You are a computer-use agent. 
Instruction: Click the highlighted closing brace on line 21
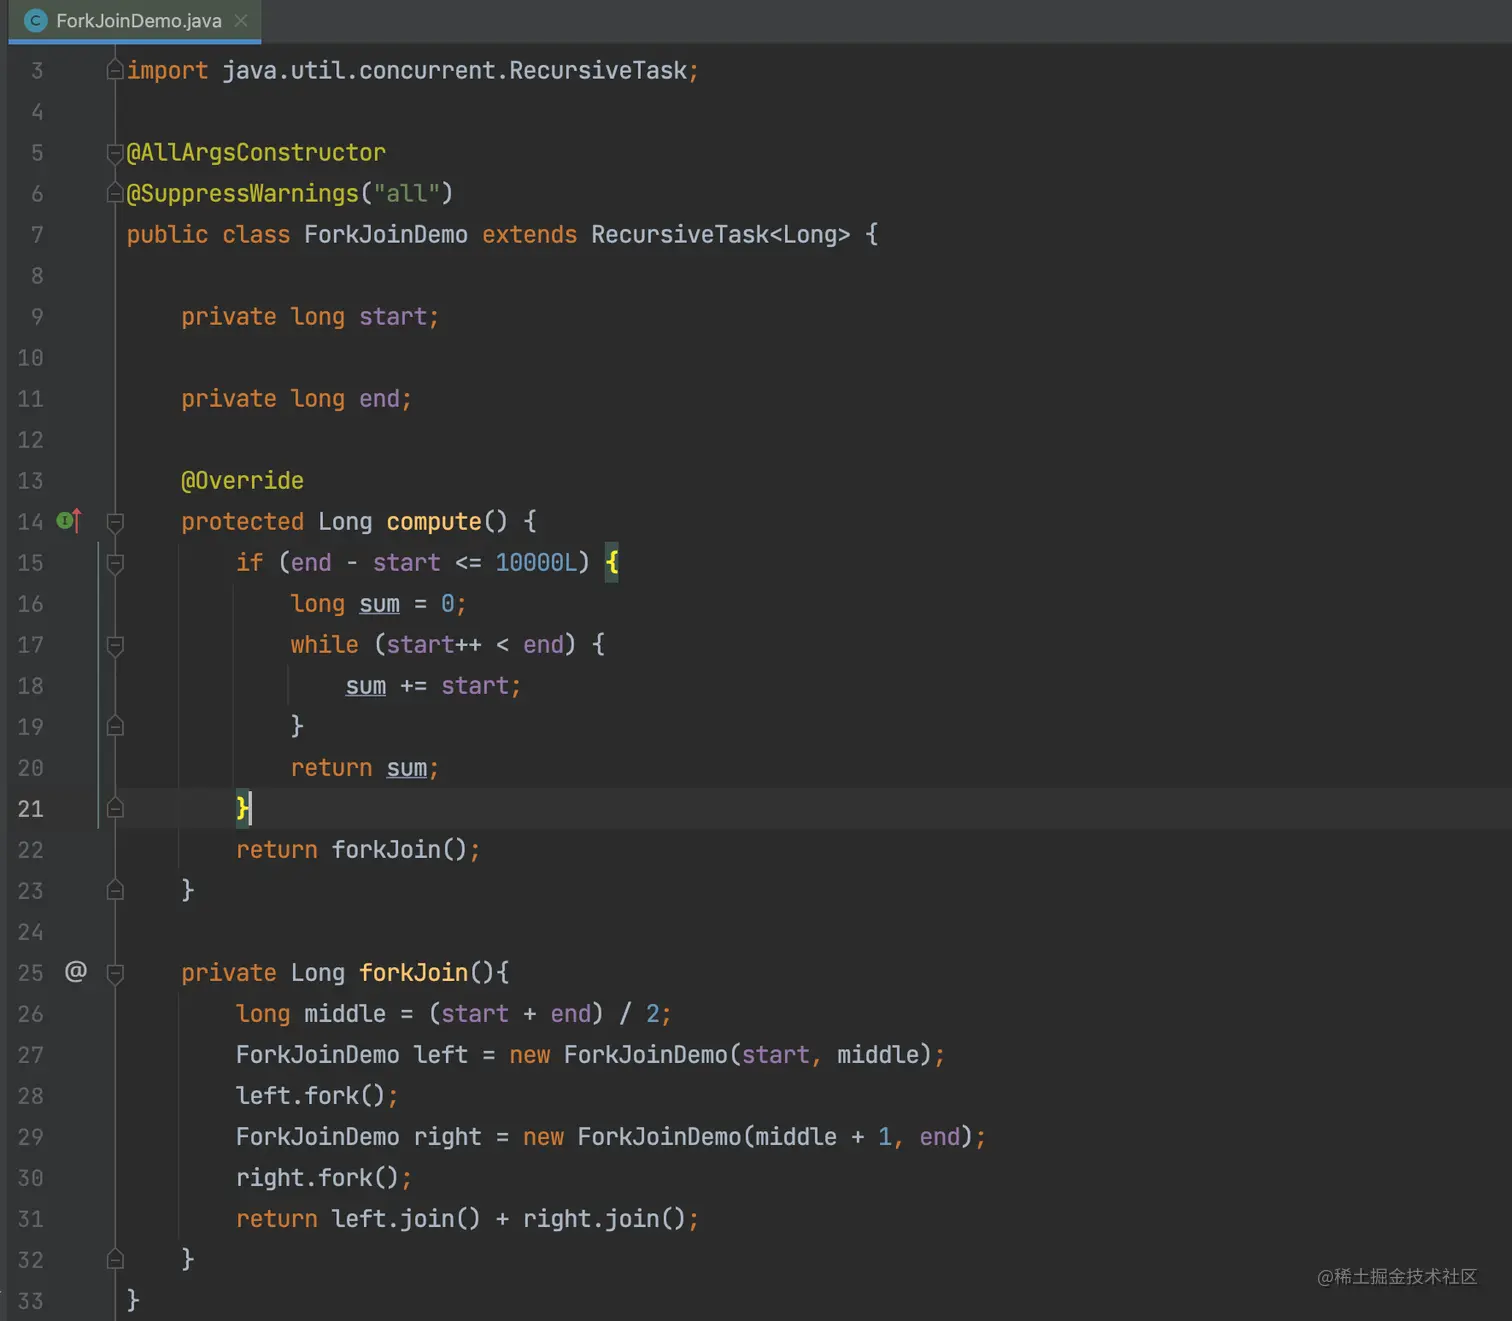tap(242, 808)
